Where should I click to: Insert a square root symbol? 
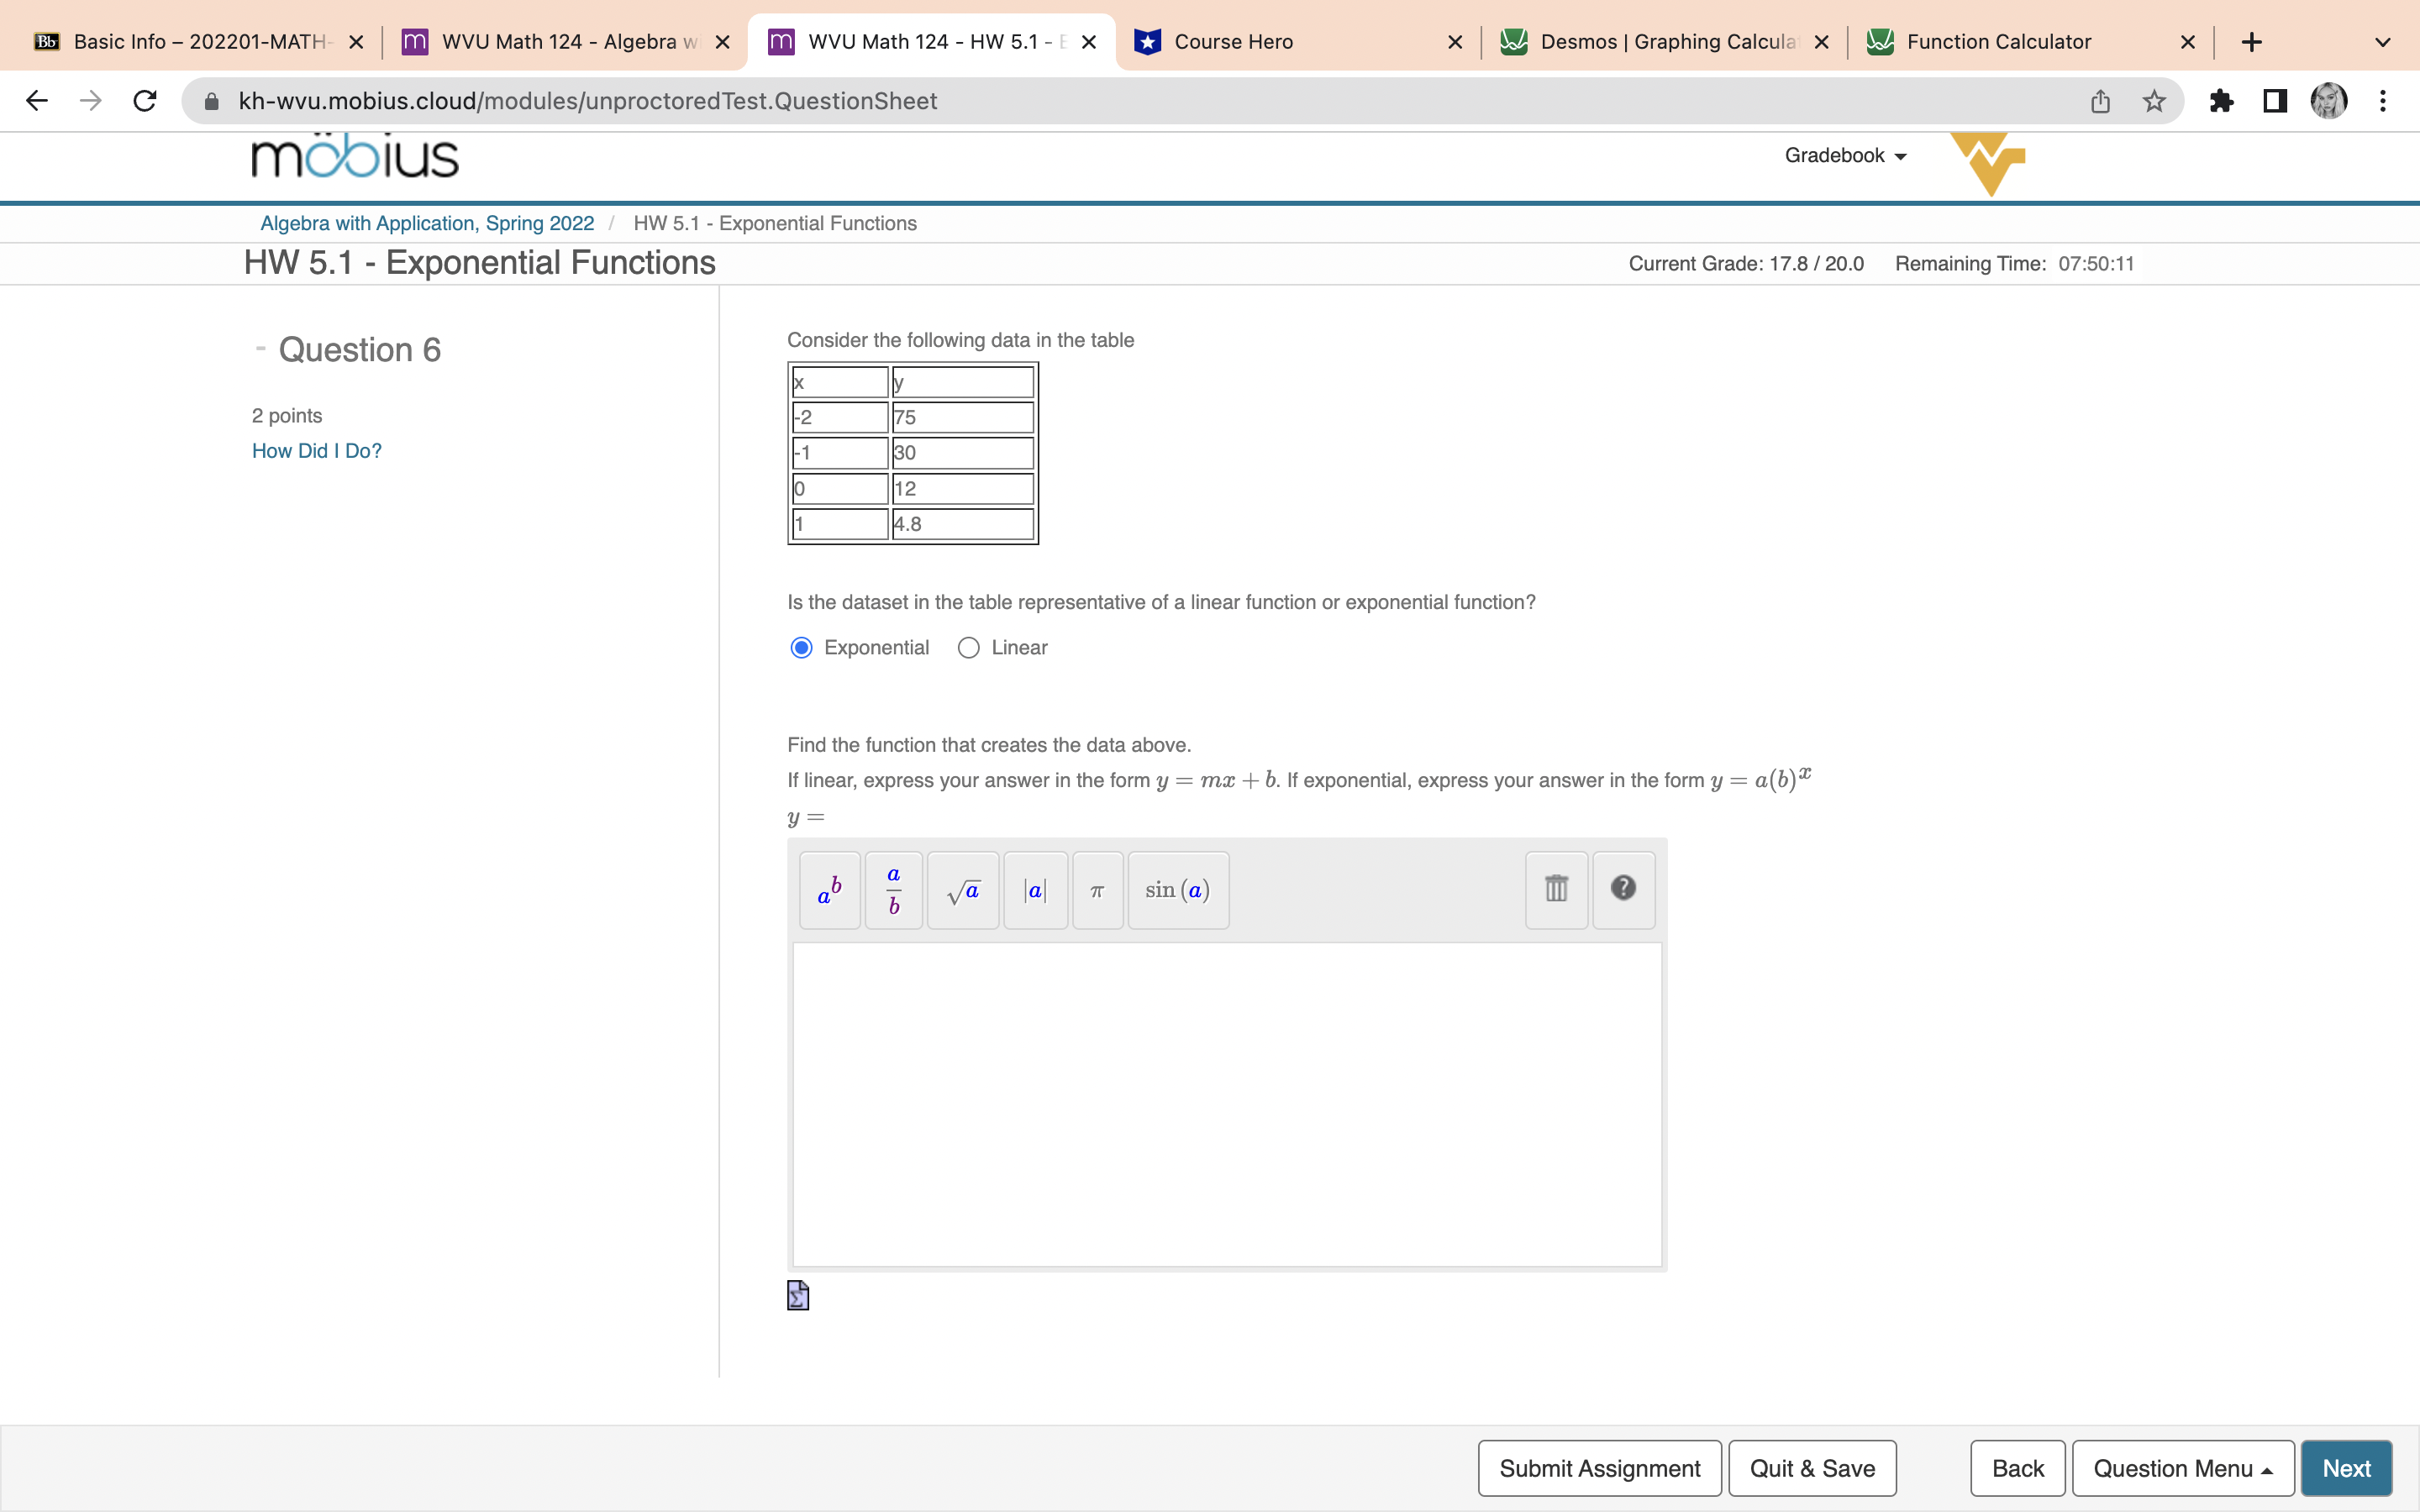[x=963, y=889]
